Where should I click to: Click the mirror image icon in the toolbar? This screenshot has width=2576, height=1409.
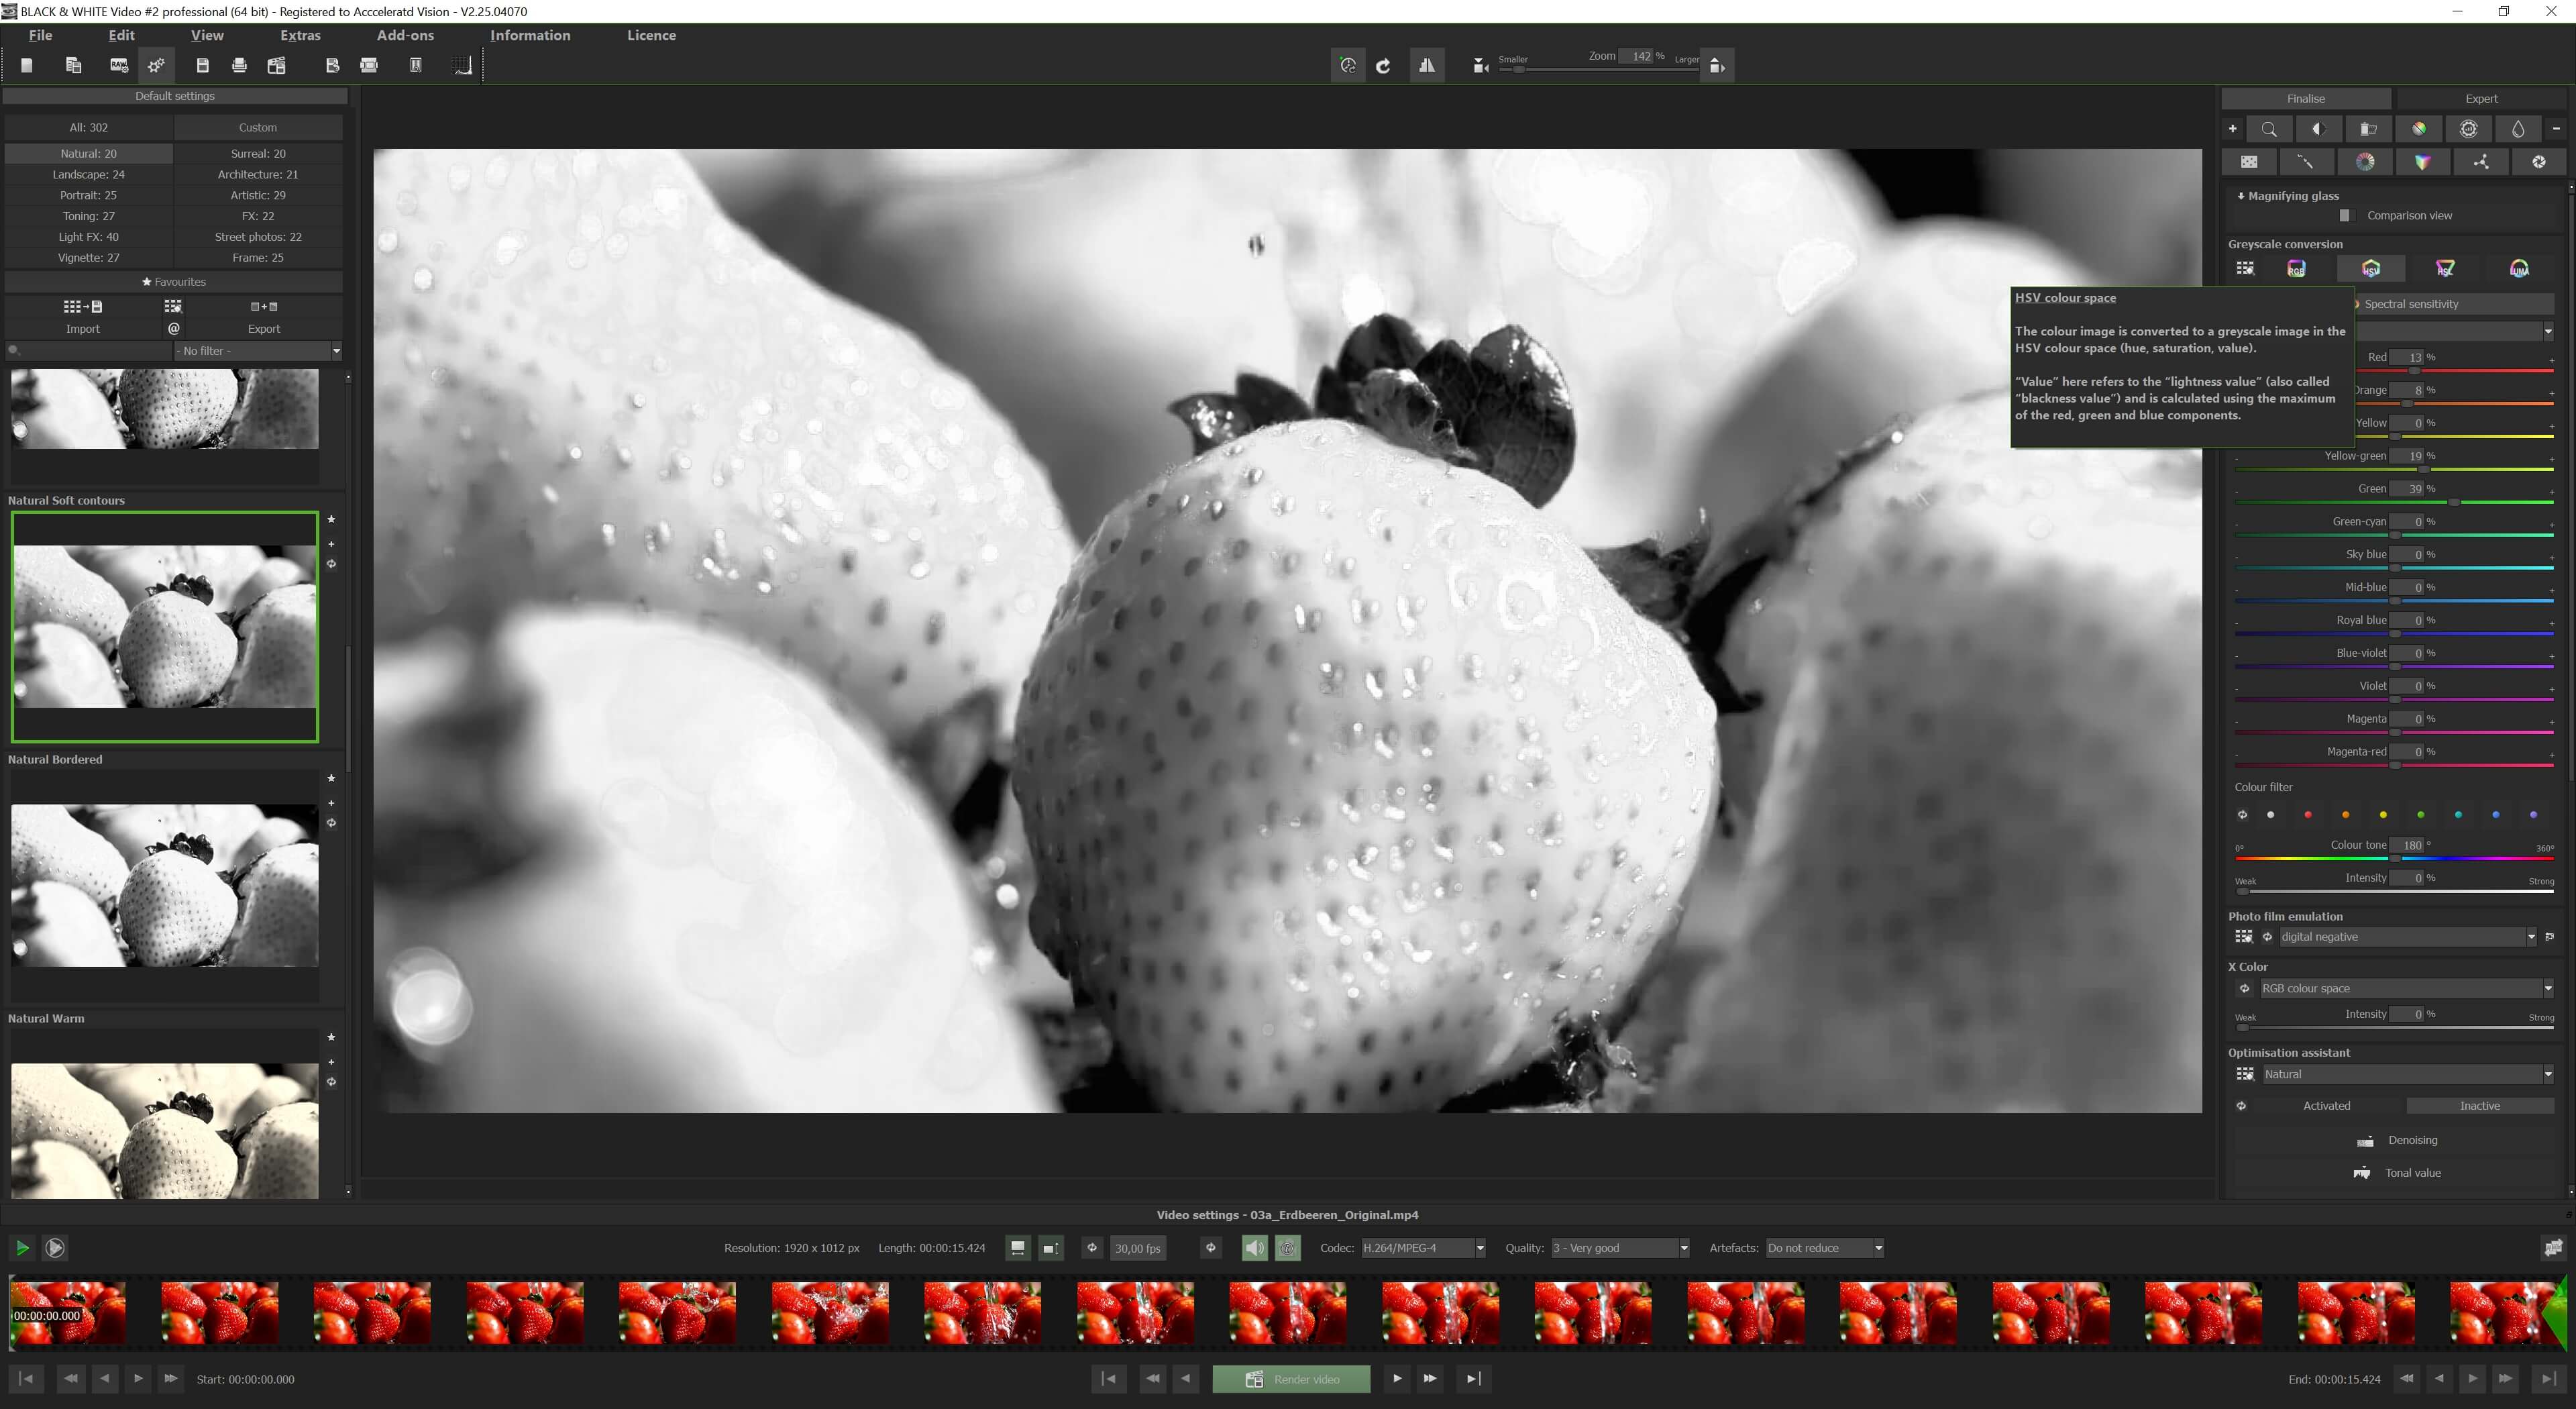pos(1428,65)
